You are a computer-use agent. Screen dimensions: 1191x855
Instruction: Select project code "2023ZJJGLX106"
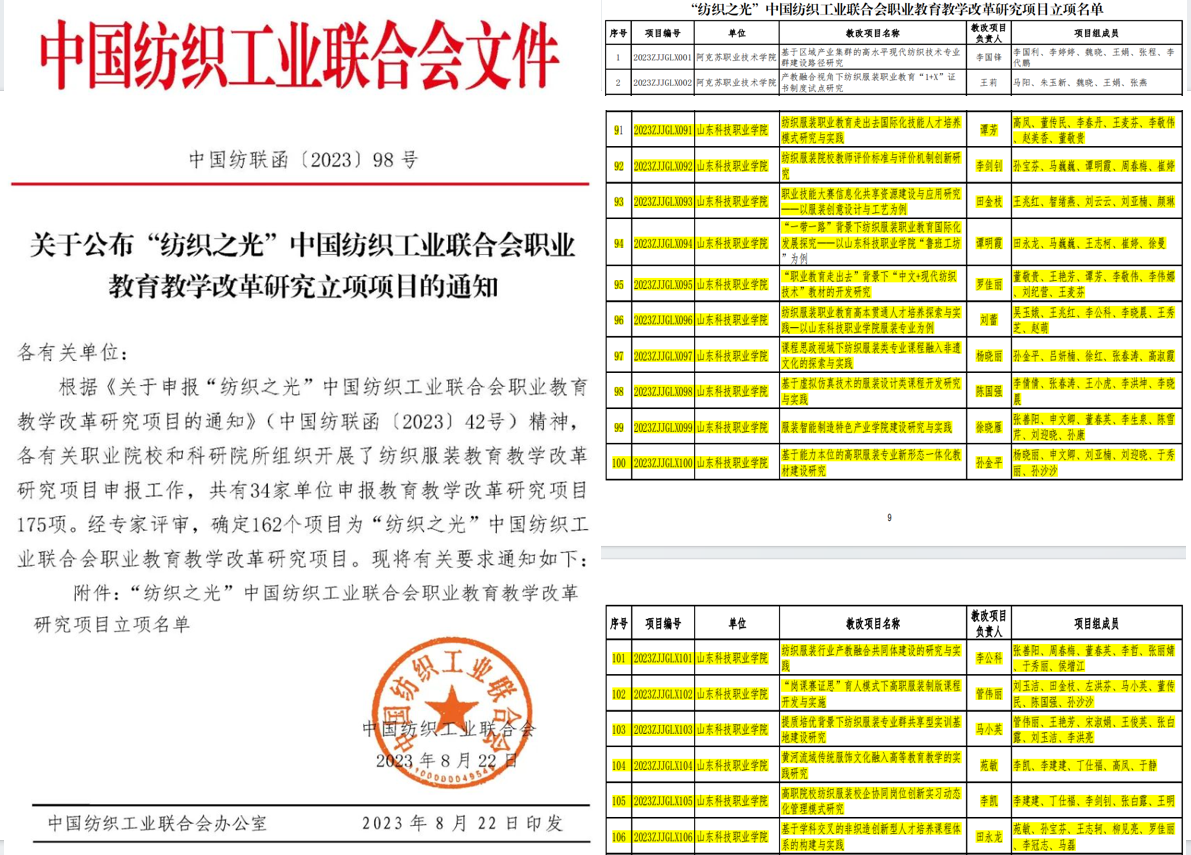click(662, 837)
